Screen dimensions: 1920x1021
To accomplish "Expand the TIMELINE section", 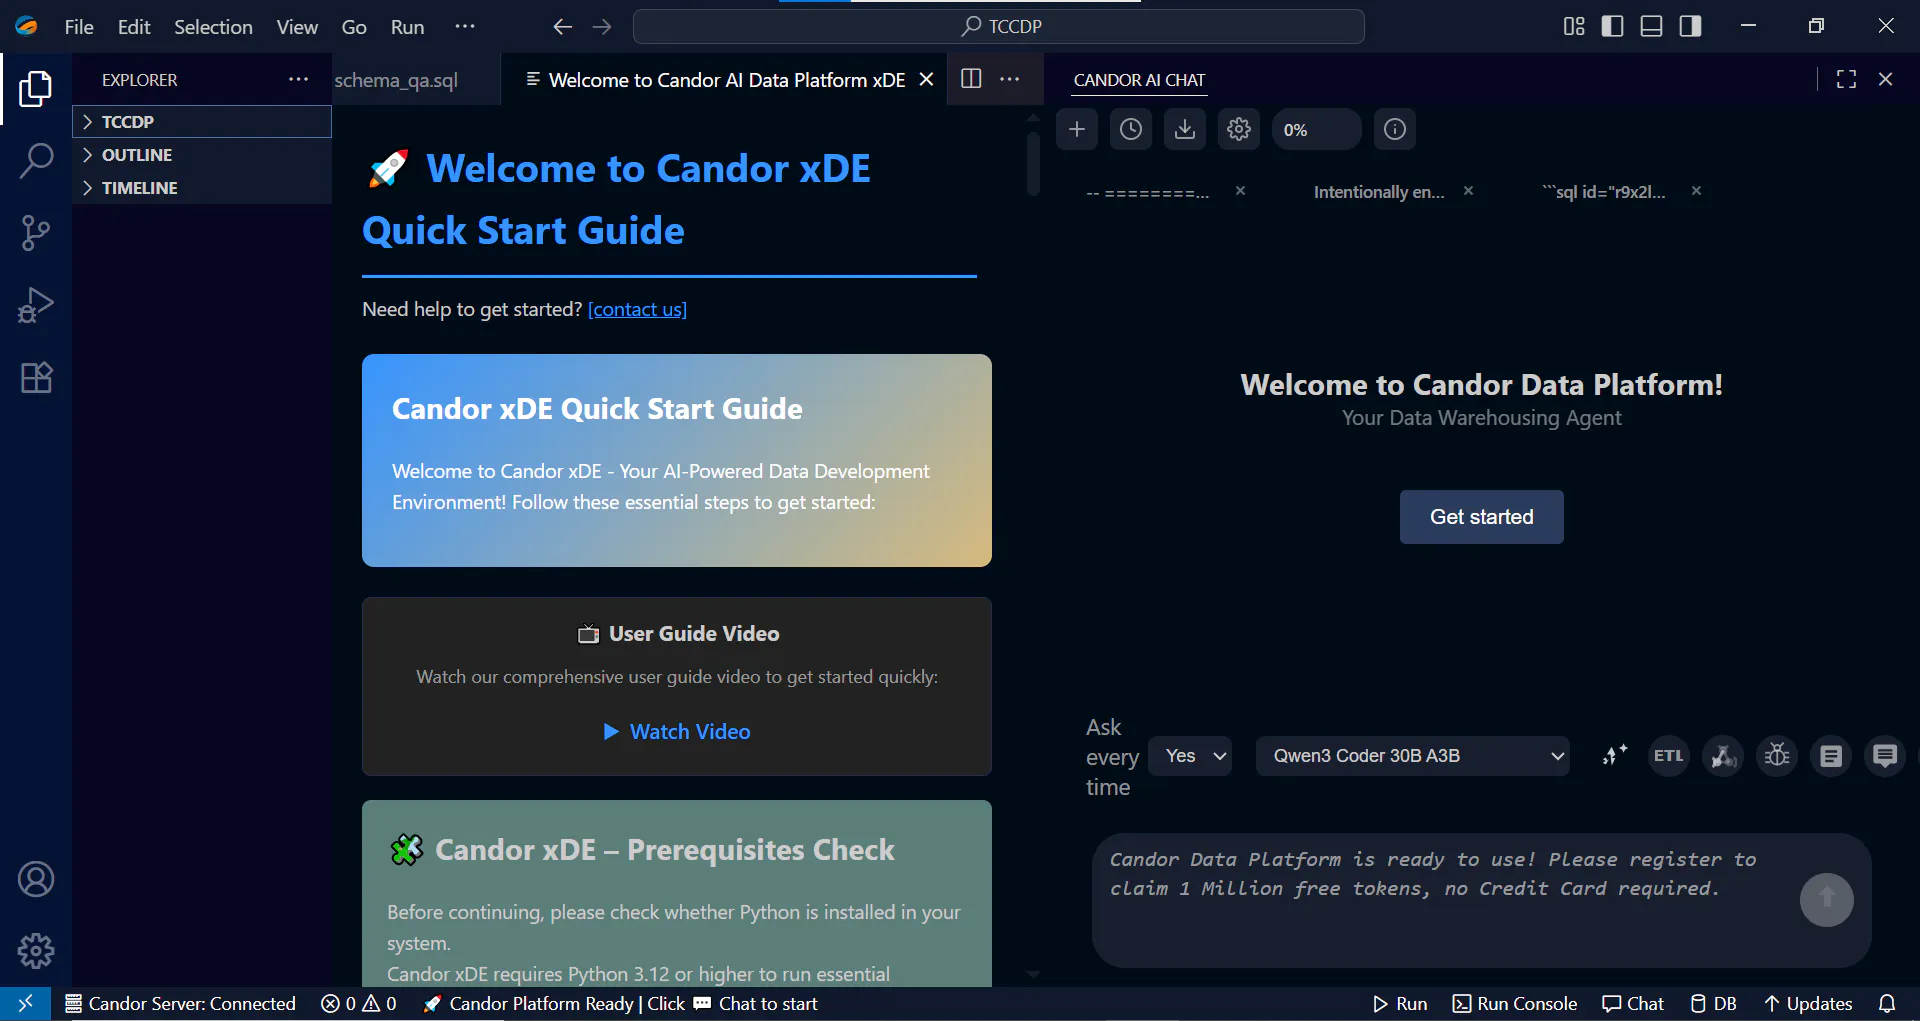I will point(202,188).
